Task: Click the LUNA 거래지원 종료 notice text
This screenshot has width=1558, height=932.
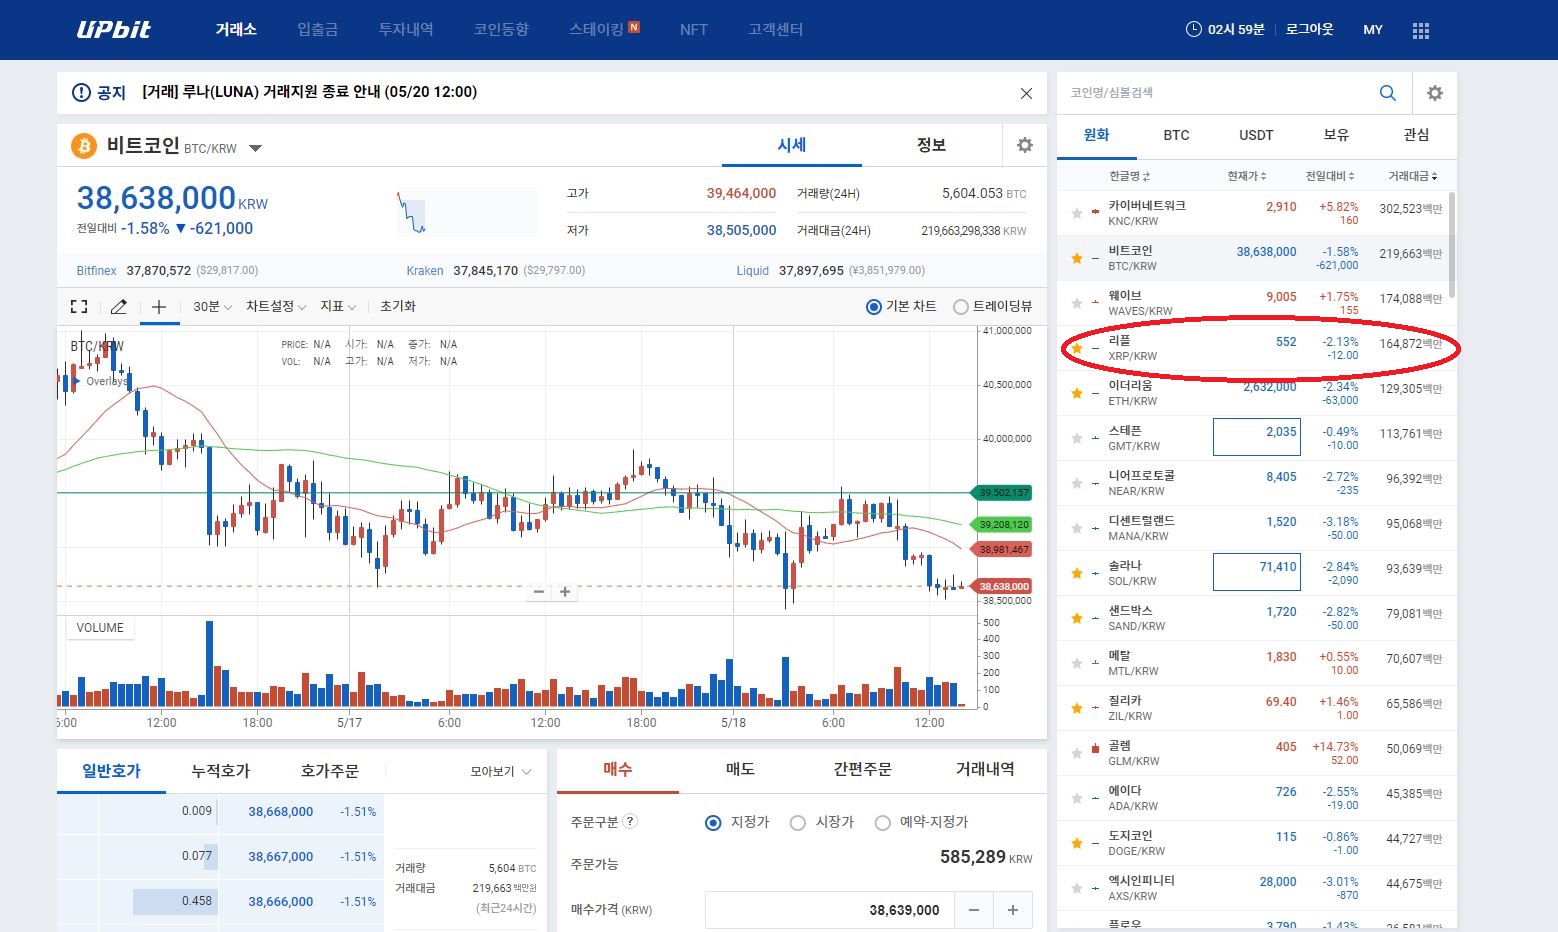Action: tap(309, 92)
